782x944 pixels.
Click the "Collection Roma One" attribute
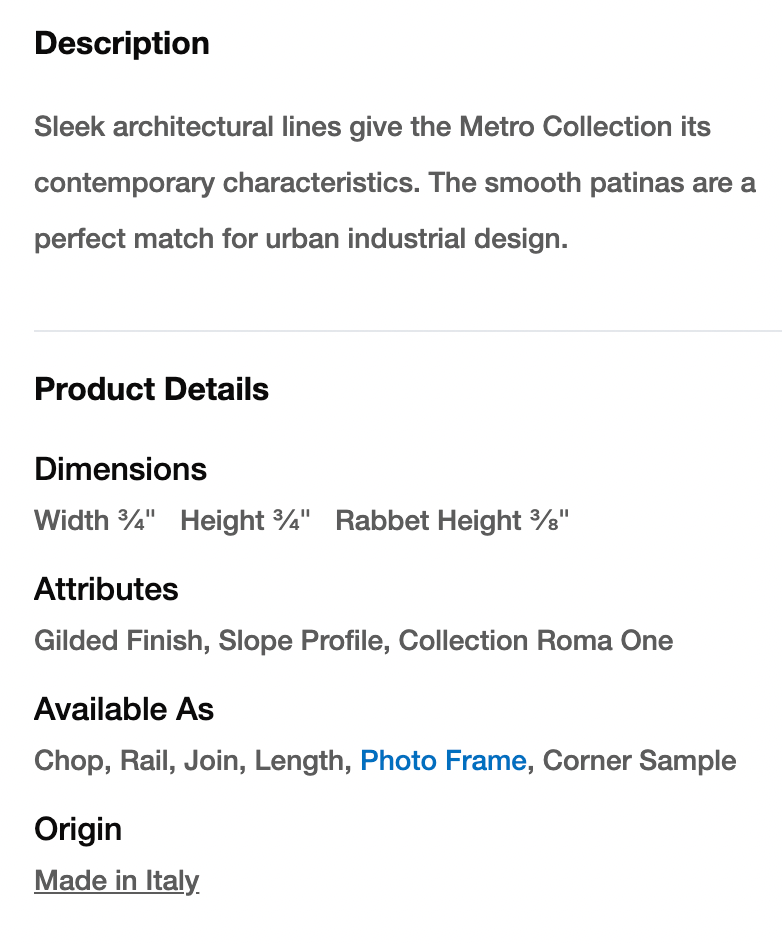536,641
